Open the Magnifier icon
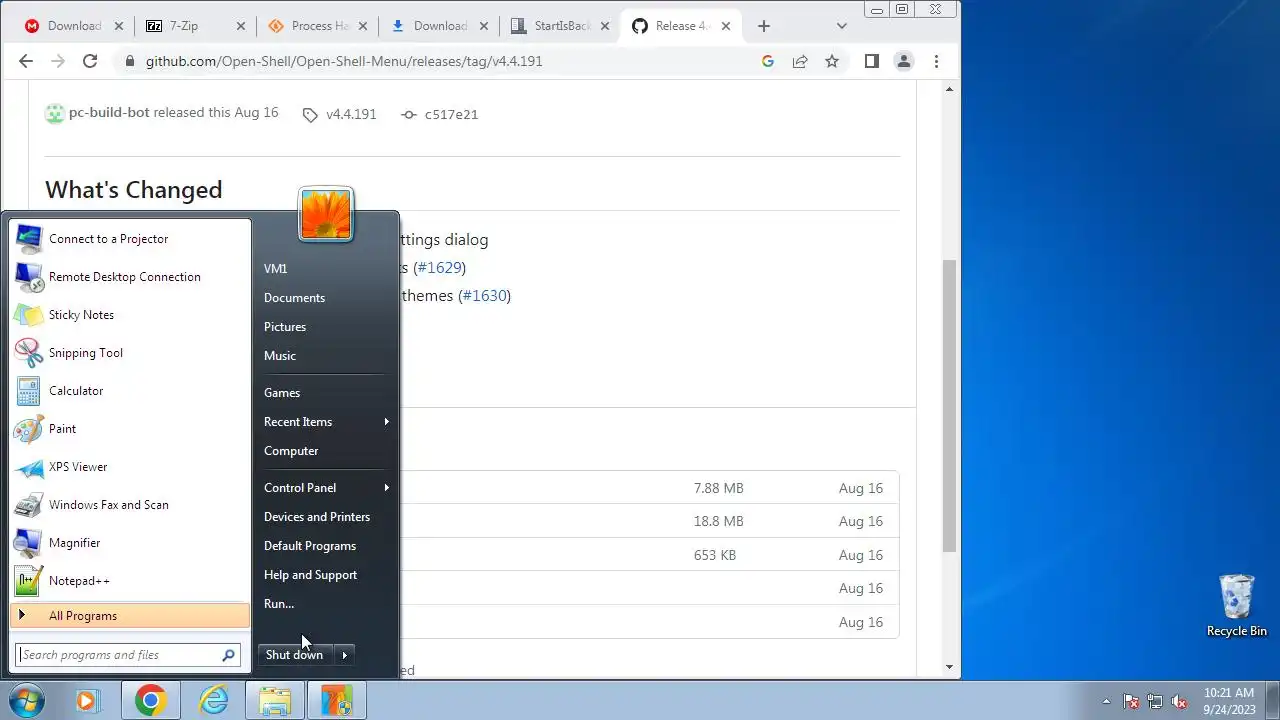 29,543
